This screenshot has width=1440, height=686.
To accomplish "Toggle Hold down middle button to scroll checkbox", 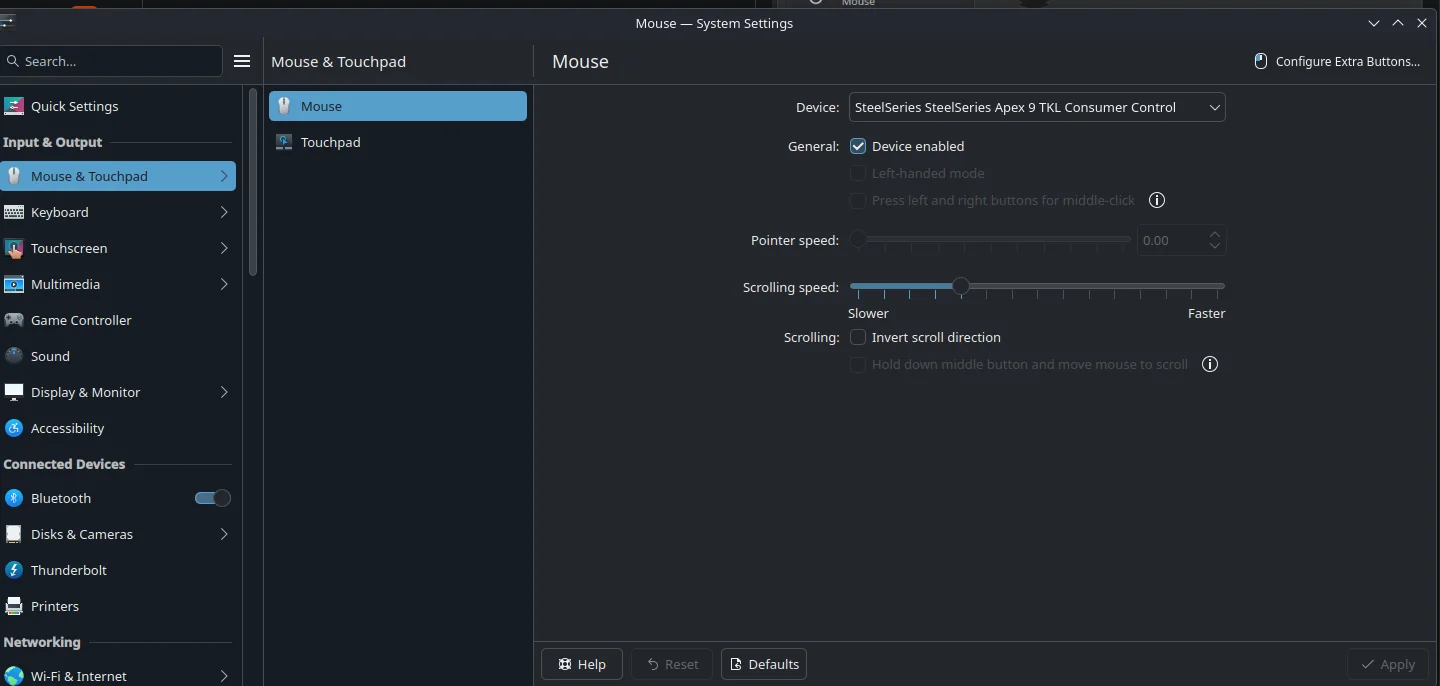I will tap(858, 364).
